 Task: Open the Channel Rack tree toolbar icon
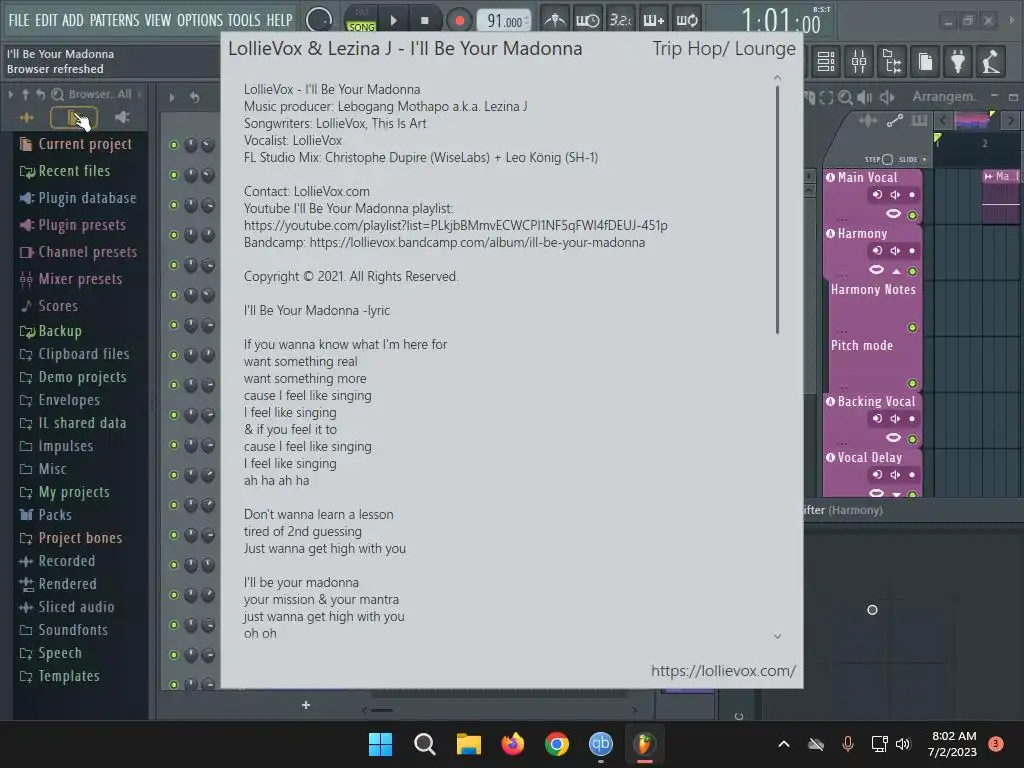(x=892, y=61)
